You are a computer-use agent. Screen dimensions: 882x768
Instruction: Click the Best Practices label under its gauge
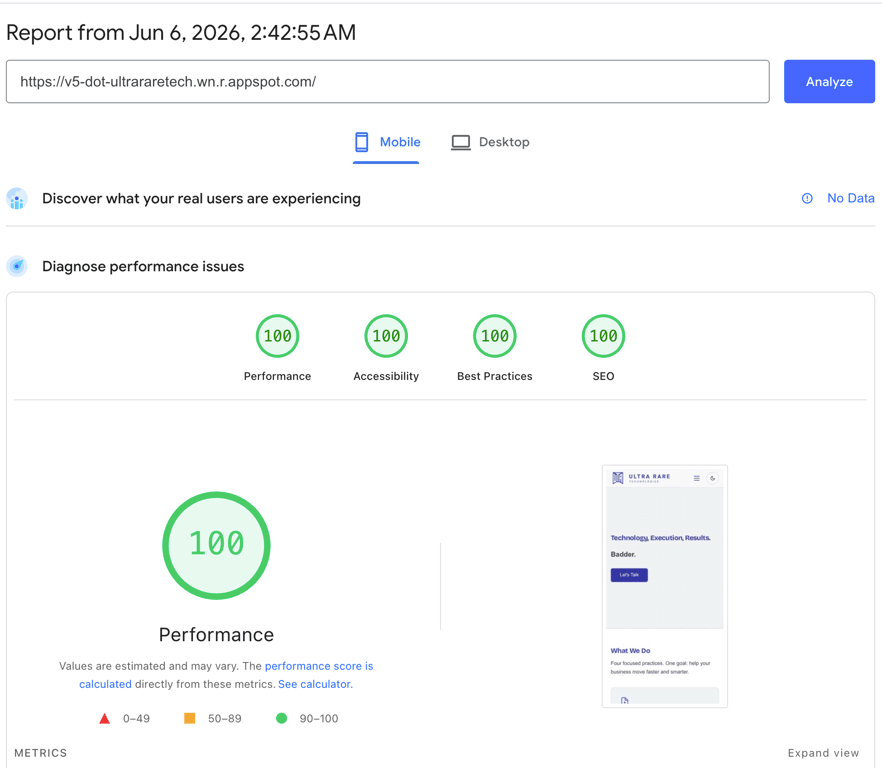pyautogui.click(x=494, y=376)
